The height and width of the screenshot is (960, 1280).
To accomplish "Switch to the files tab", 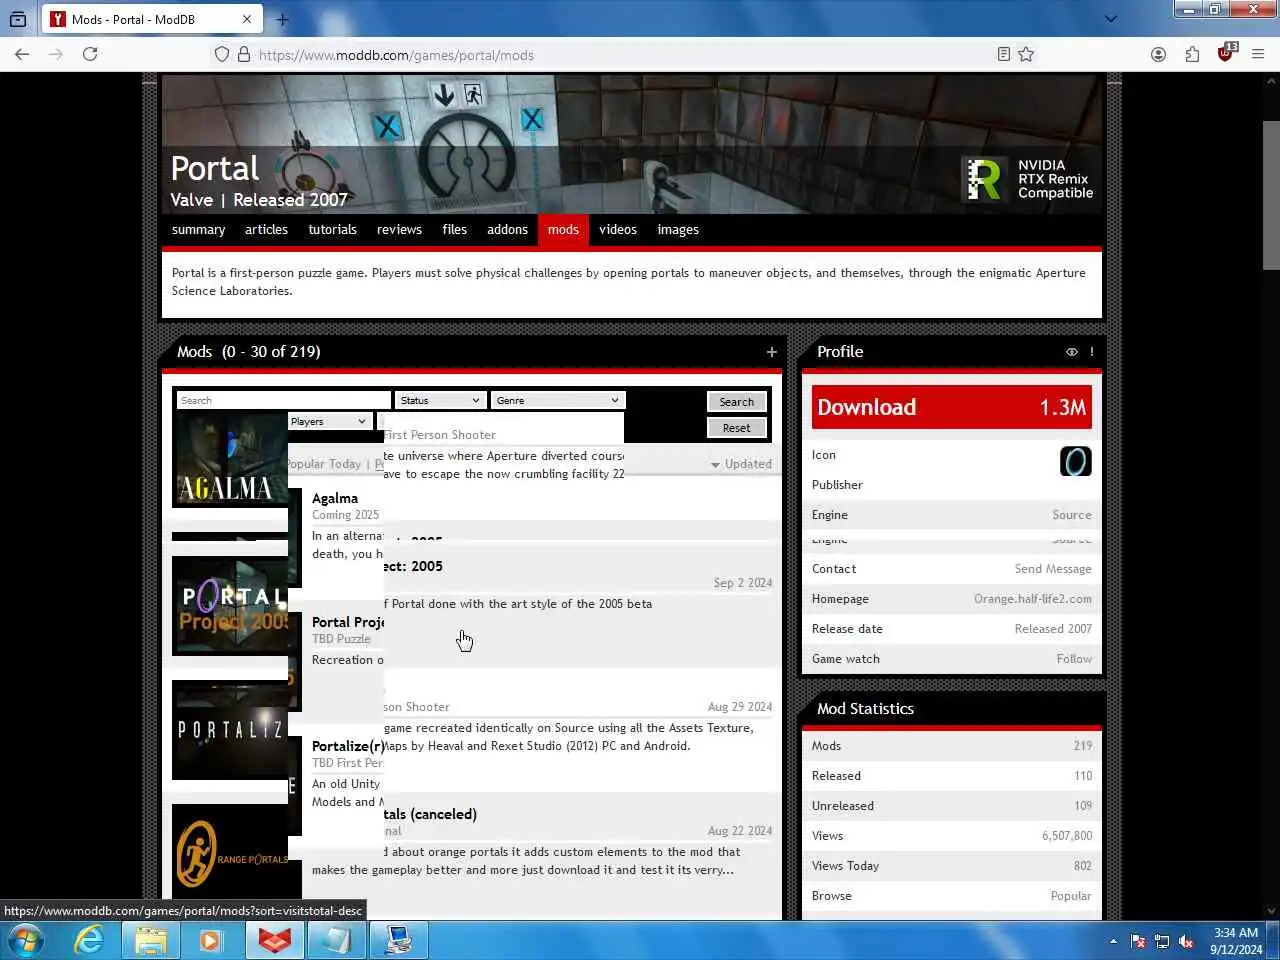I will coord(454,230).
